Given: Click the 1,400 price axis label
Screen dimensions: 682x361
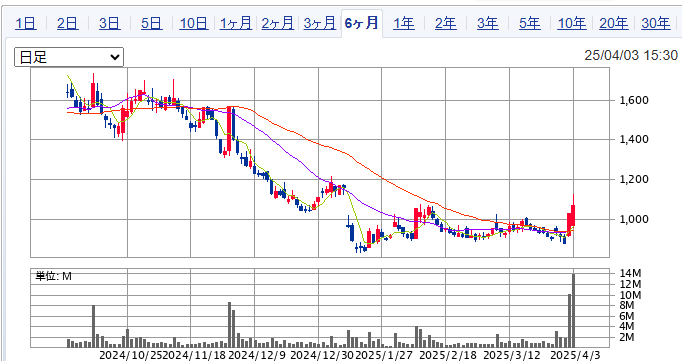Looking at the screenshot, I should click(634, 139).
